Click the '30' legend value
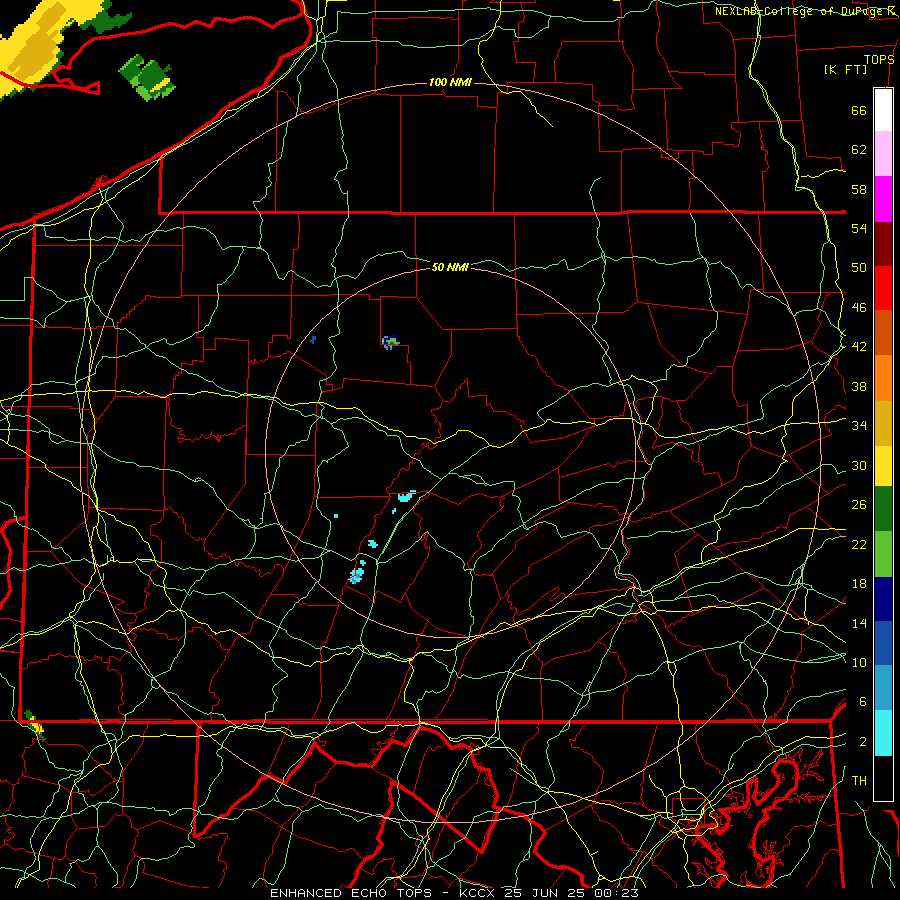 (859, 465)
